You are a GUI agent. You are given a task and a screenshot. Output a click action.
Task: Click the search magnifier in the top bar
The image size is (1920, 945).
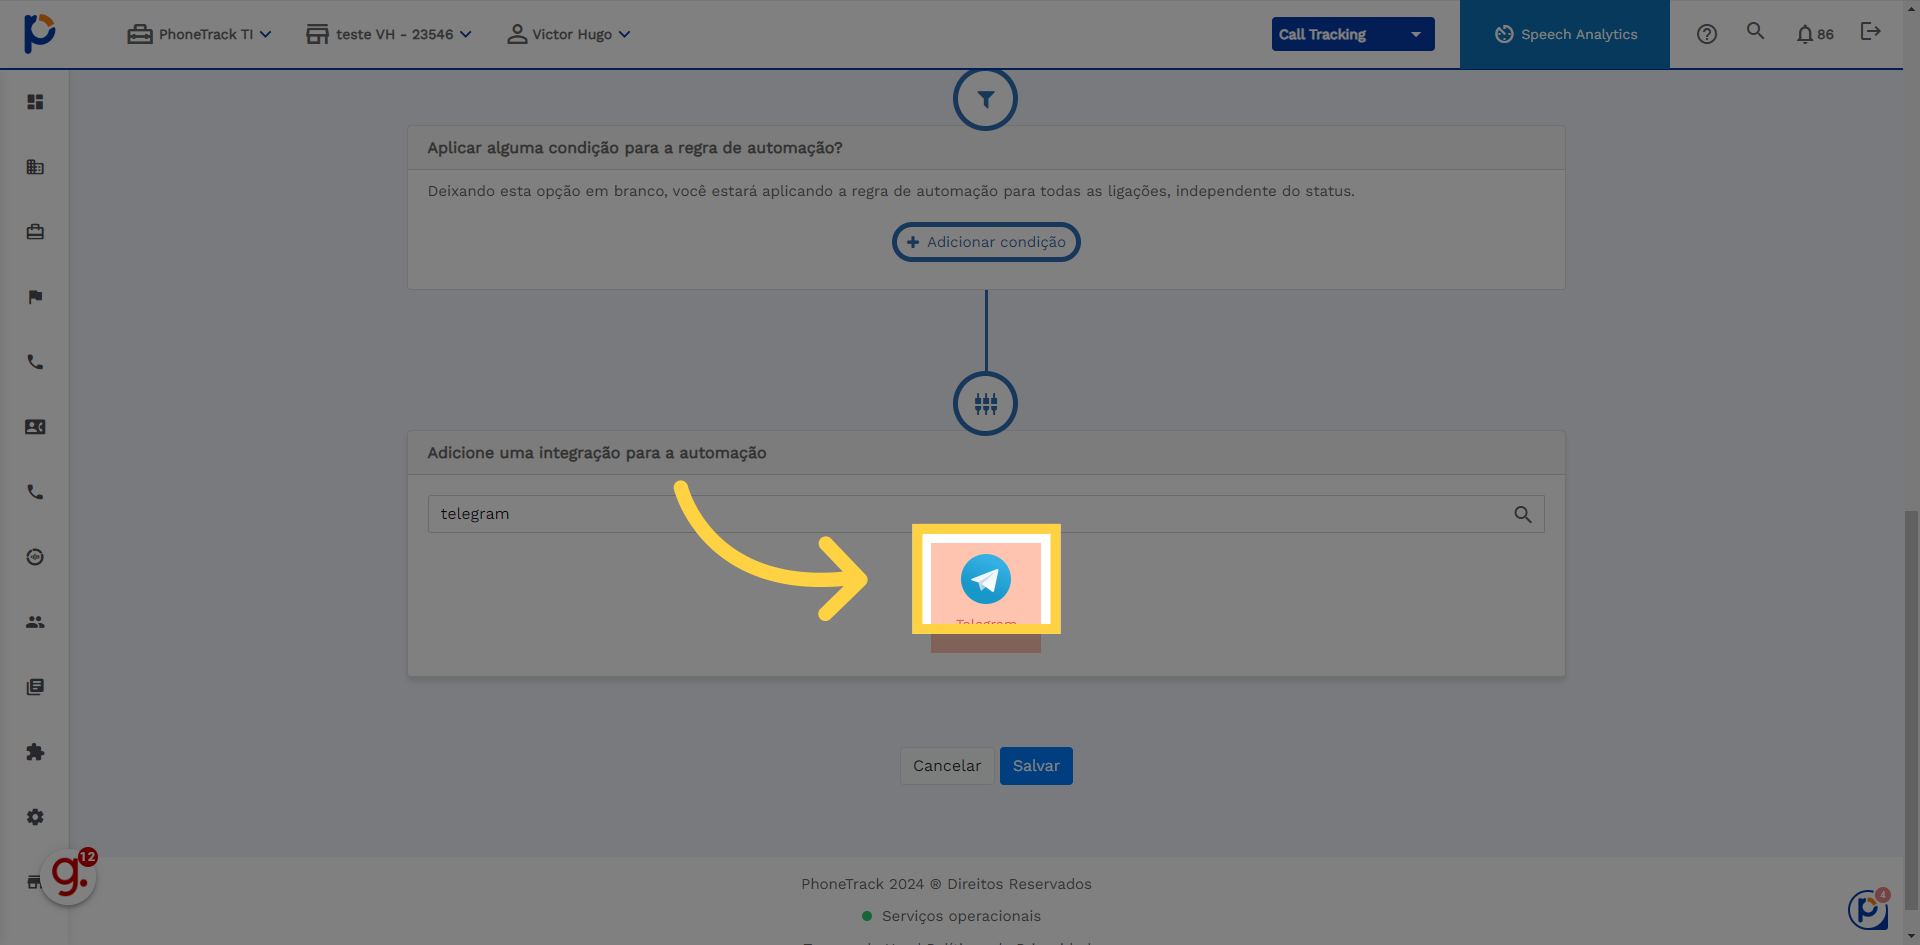pos(1755,31)
